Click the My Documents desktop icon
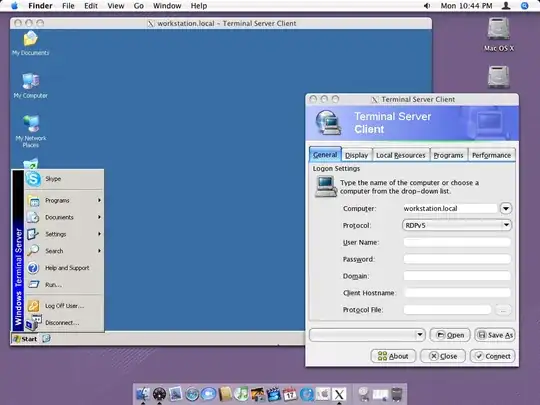Viewport: 540px width, 405px height. tap(30, 38)
